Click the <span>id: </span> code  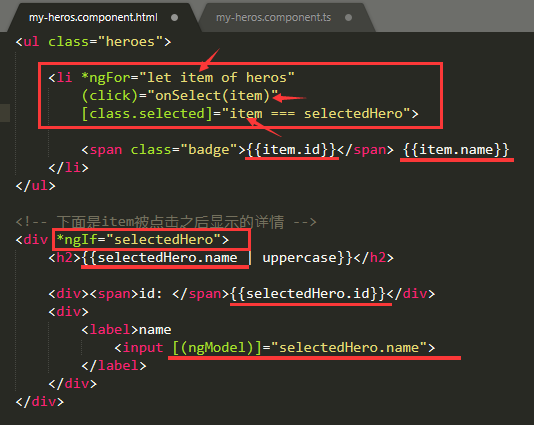pos(159,294)
